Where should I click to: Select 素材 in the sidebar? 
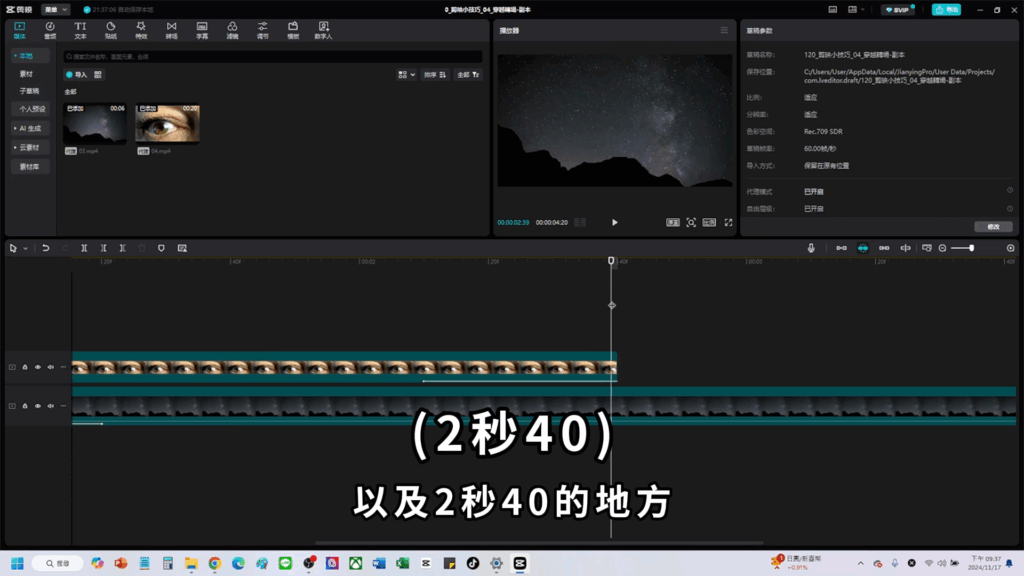point(26,74)
